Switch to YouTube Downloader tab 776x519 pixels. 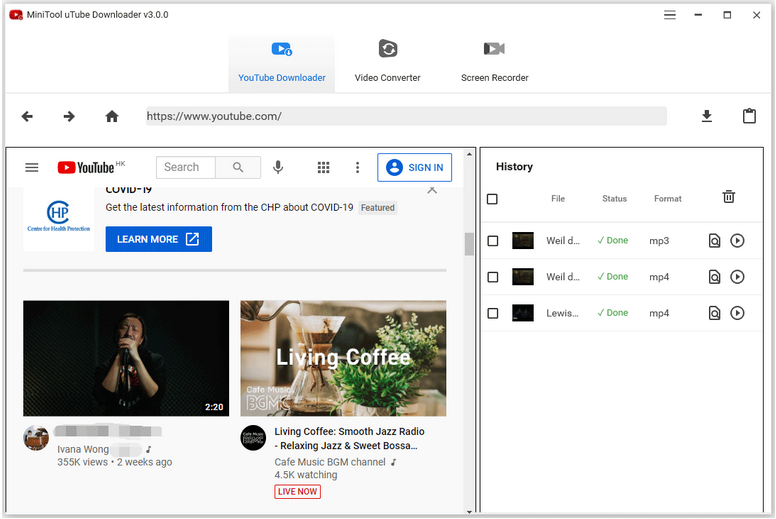pos(282,64)
